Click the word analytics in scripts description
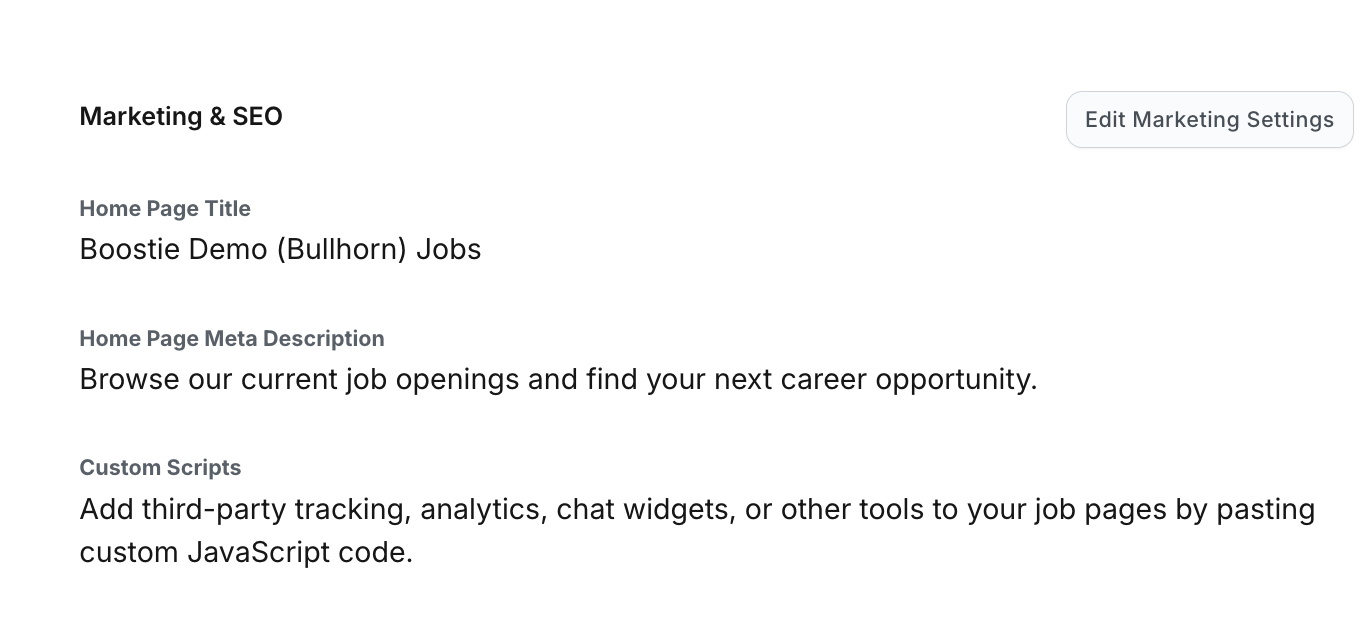 [482, 509]
